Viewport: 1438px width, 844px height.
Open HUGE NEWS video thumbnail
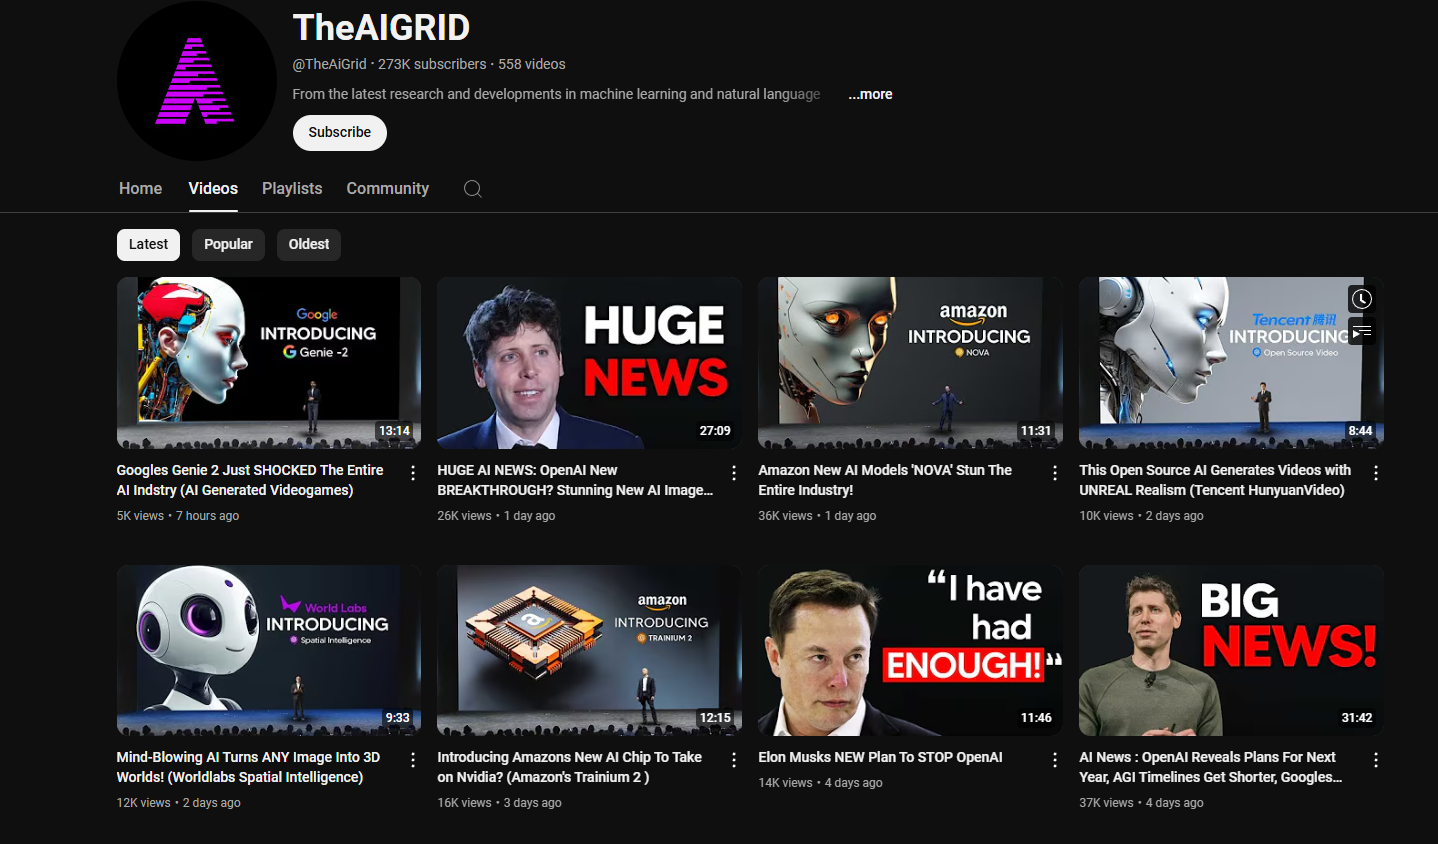click(590, 362)
